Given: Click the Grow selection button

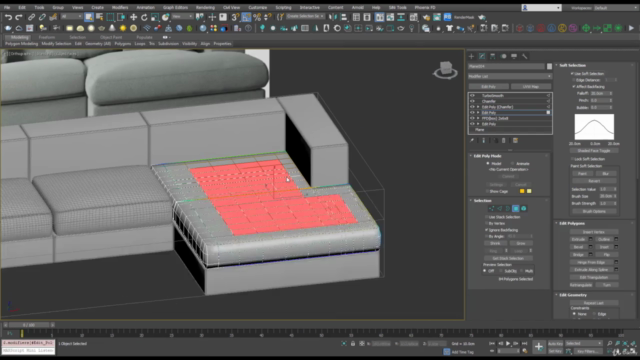Looking at the screenshot, I should [x=521, y=243].
